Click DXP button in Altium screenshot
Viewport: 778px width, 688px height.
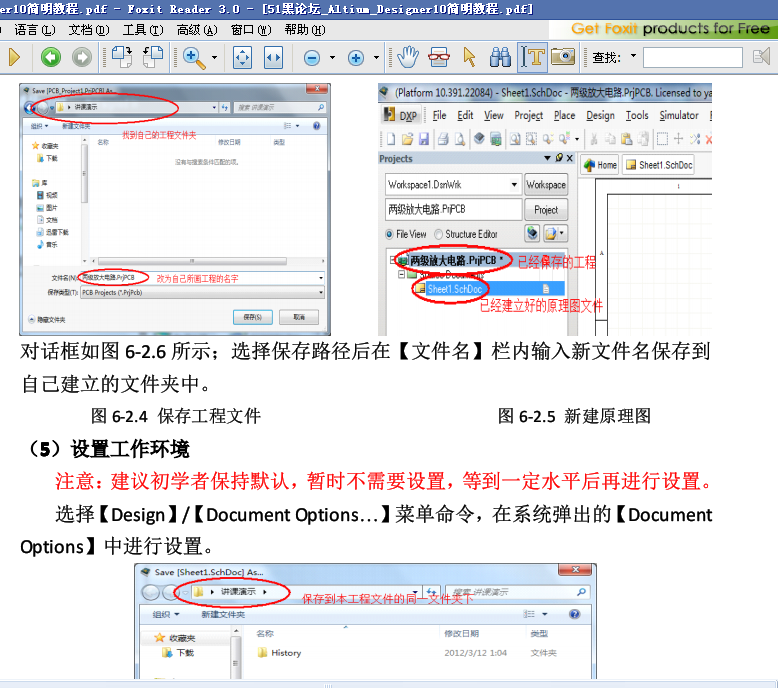pos(401,115)
